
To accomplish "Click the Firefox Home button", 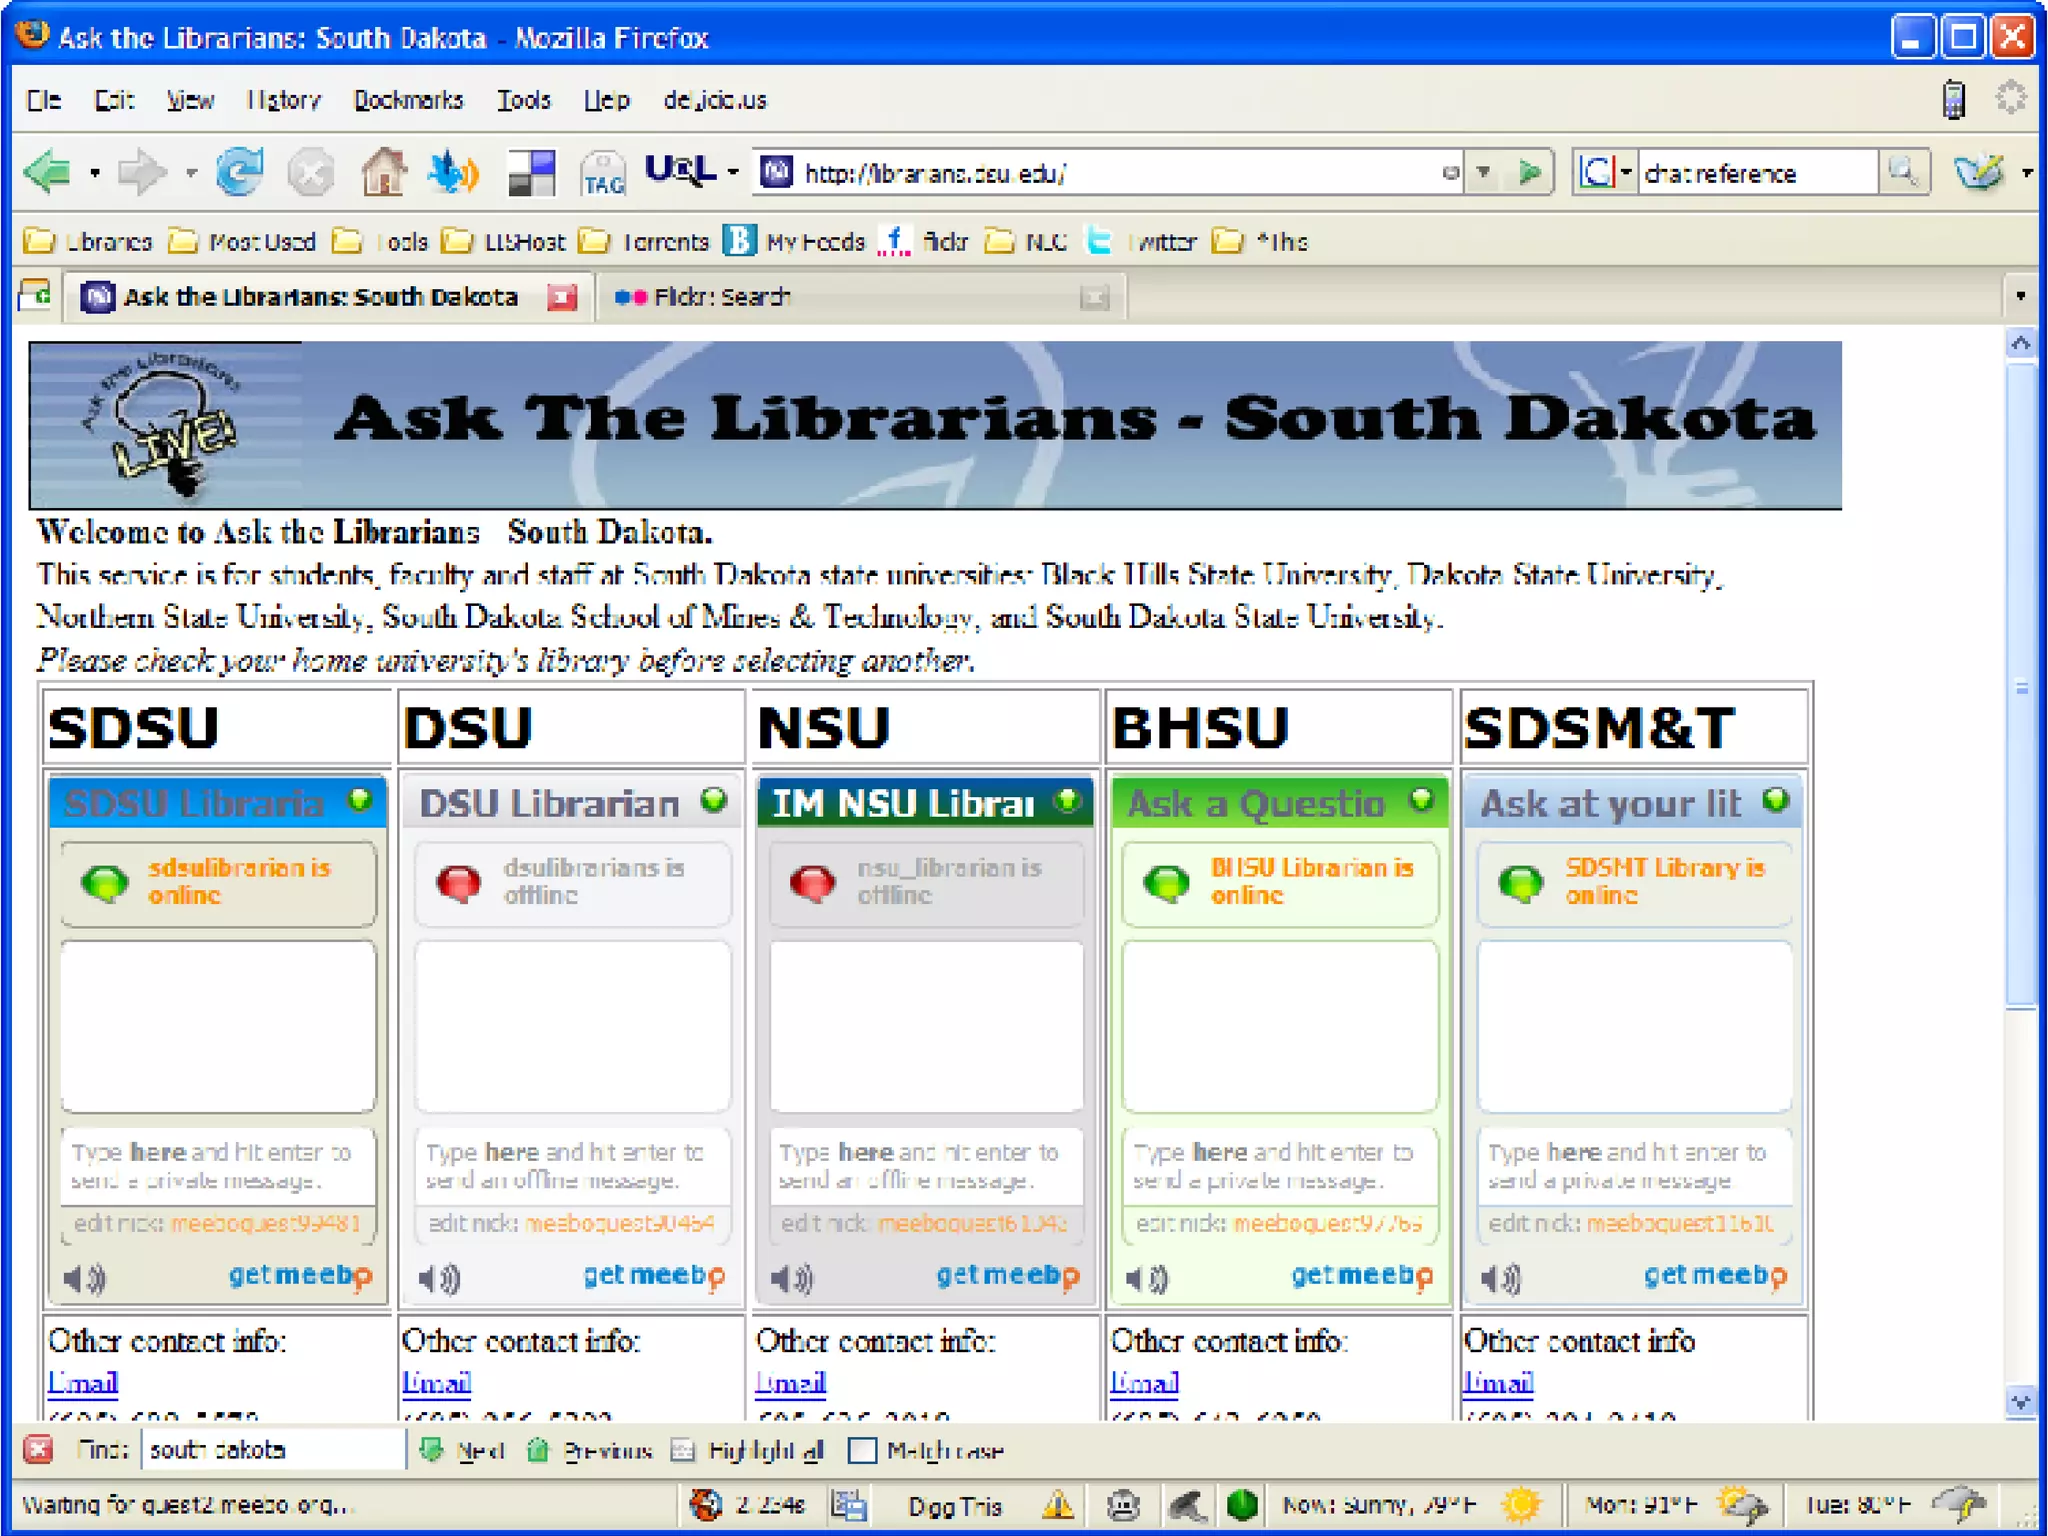I will coord(383,173).
